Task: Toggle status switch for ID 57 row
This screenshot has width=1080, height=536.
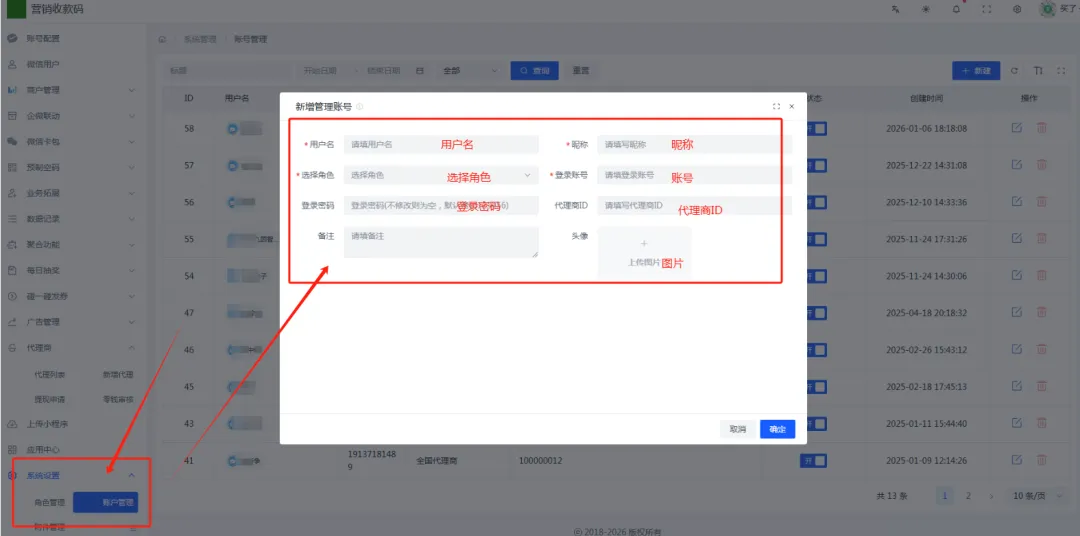Action: (x=817, y=165)
